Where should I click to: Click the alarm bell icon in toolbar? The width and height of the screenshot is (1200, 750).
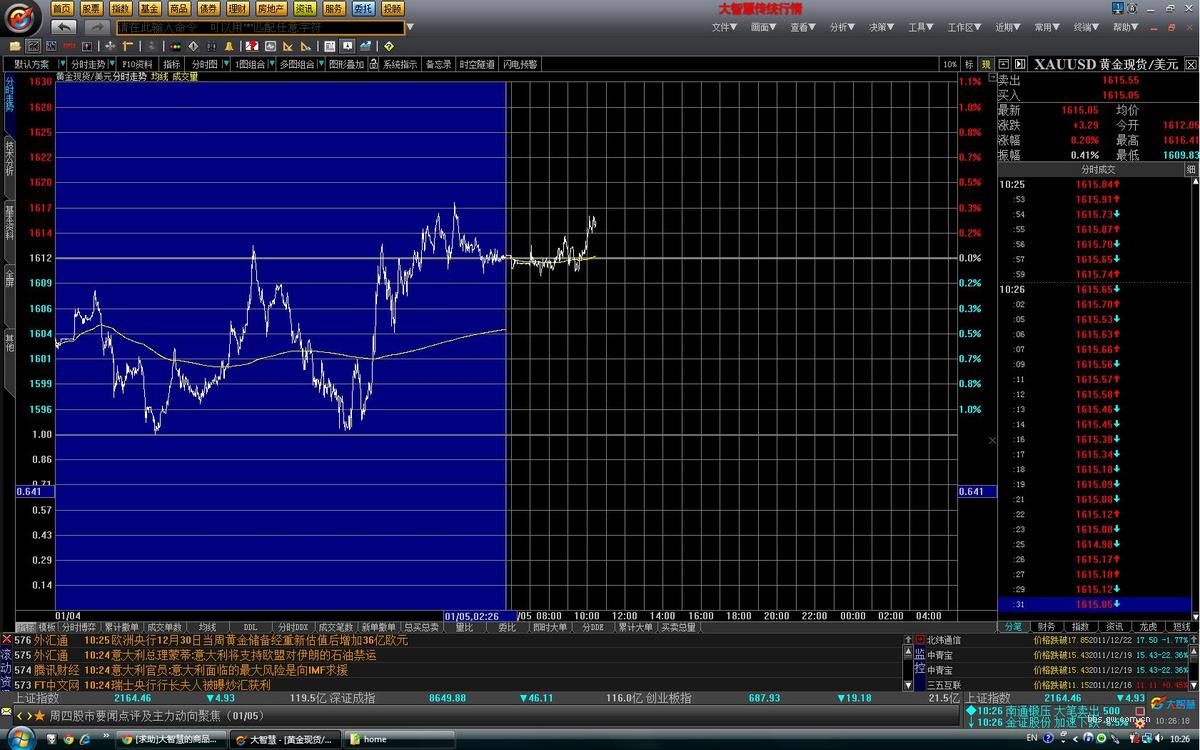pos(229,46)
